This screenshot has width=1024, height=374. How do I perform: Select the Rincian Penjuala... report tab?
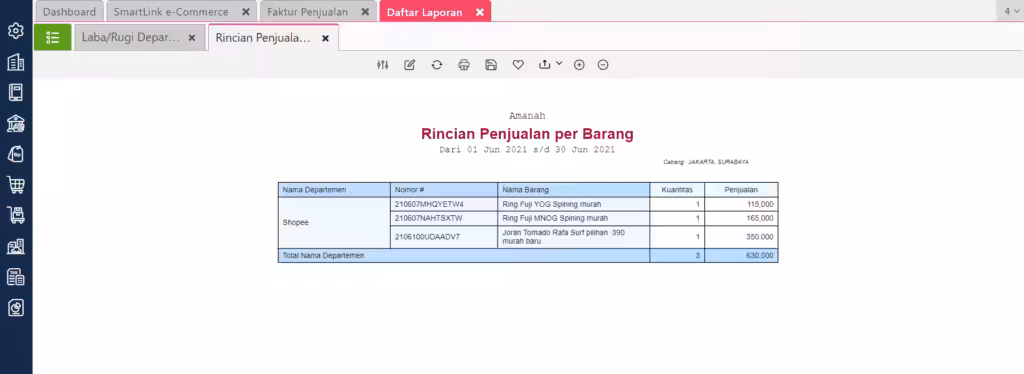tap(263, 38)
